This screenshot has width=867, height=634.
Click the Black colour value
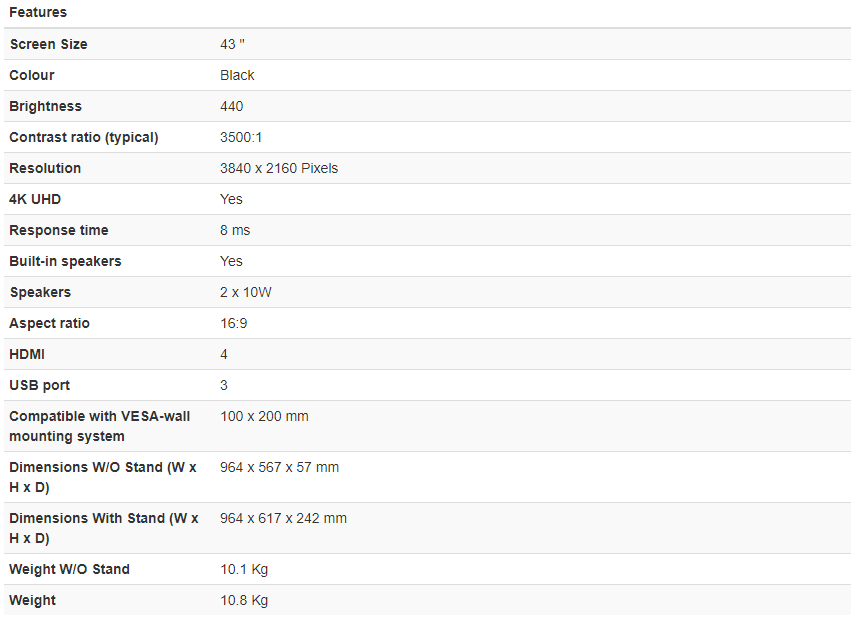pos(237,75)
